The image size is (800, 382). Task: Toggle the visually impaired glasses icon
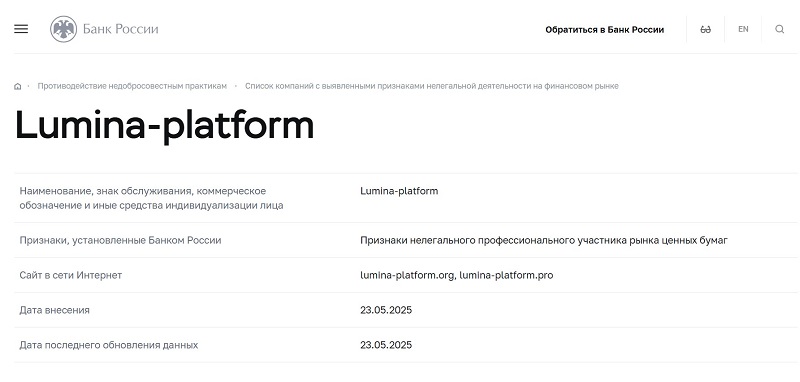[706, 30]
